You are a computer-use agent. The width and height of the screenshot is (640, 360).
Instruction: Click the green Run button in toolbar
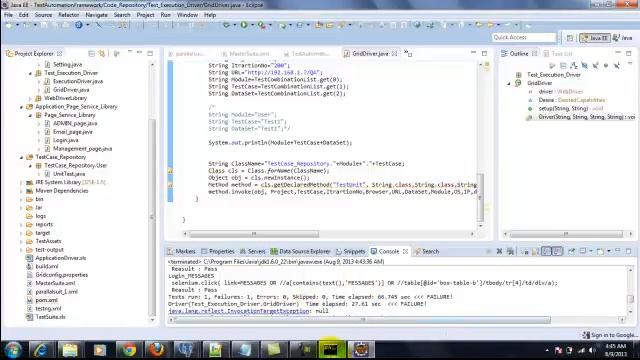(244, 25)
